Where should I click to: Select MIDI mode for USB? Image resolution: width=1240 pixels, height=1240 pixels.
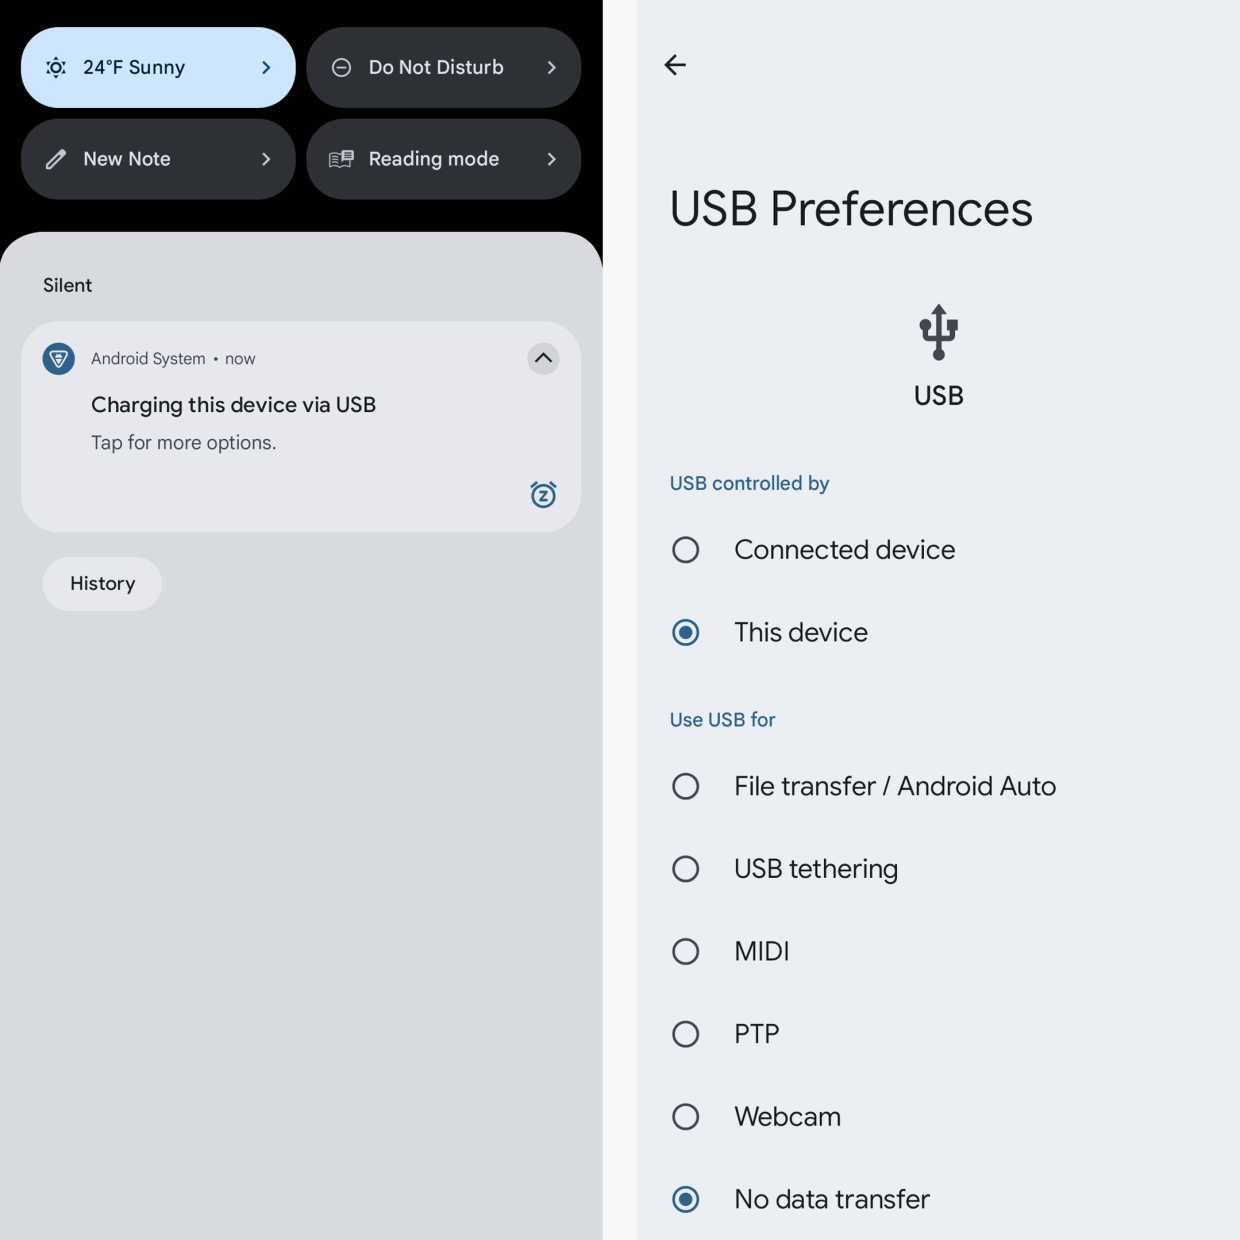pyautogui.click(x=685, y=951)
